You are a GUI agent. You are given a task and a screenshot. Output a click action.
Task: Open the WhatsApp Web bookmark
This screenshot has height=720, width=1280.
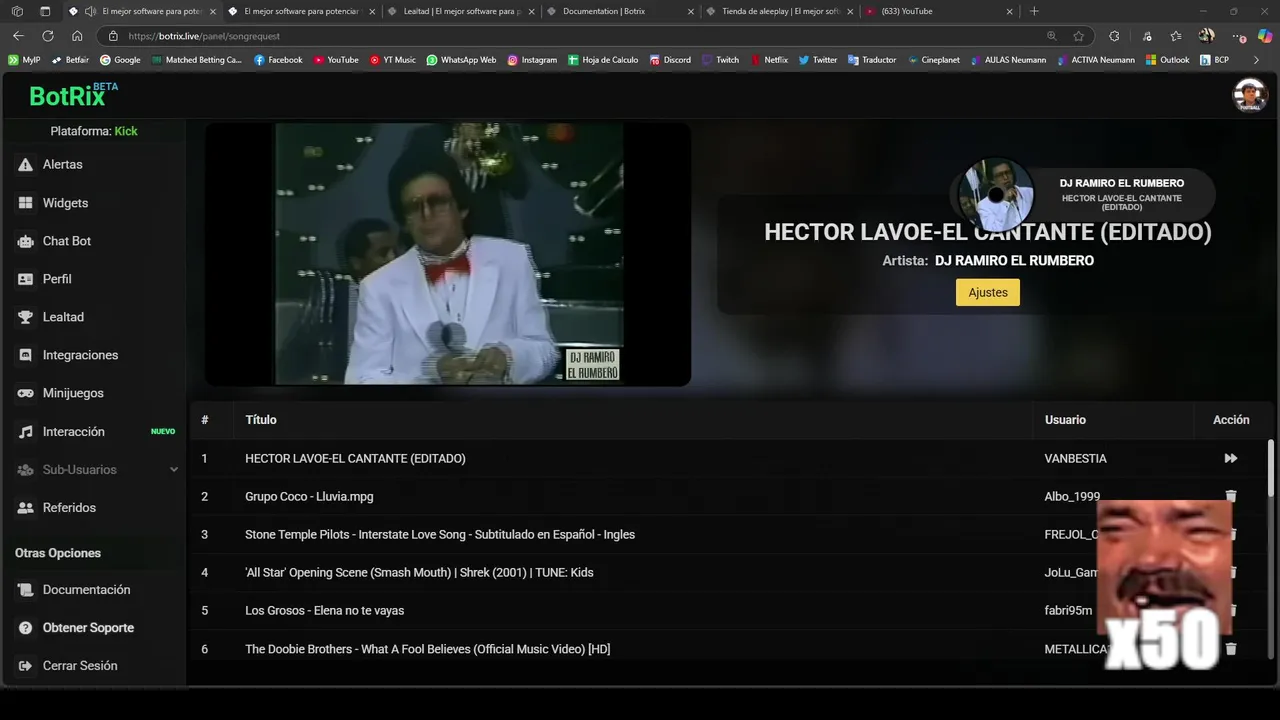tap(461, 60)
